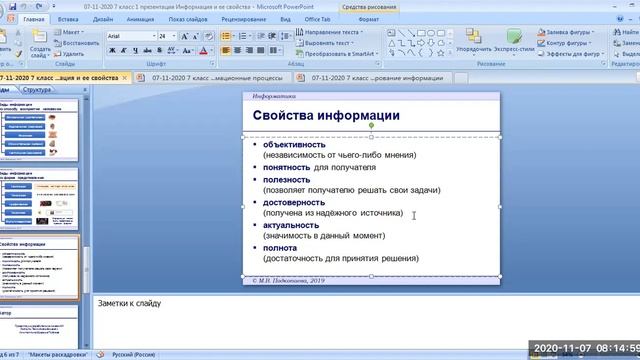The image size is (640, 360).
Task: Select the triangle shape in gallery
Action: point(391,43)
